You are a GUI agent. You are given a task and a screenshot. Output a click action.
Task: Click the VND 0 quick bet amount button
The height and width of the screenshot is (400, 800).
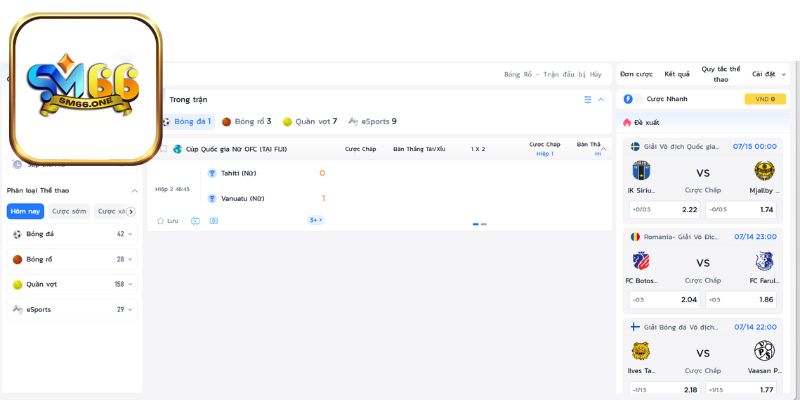pos(765,99)
